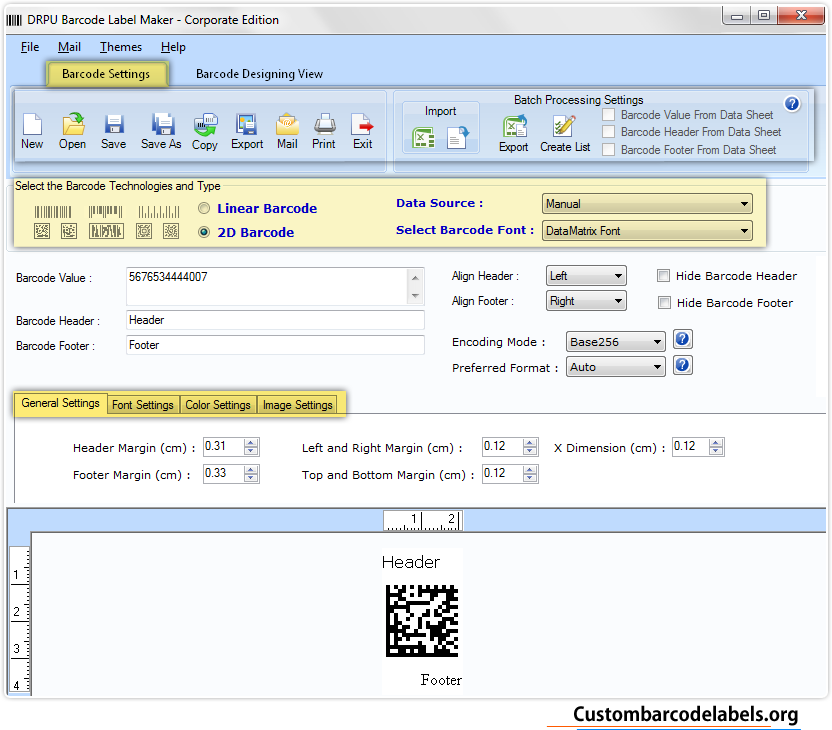The image size is (832, 730).
Task: Click Header Margin value field
Action: pos(224,446)
